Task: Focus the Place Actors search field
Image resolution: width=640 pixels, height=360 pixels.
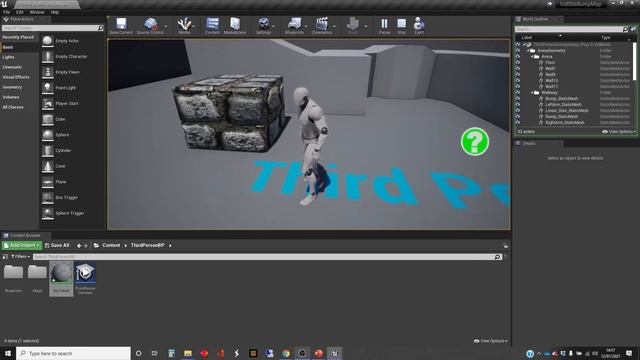Action: tap(50, 28)
